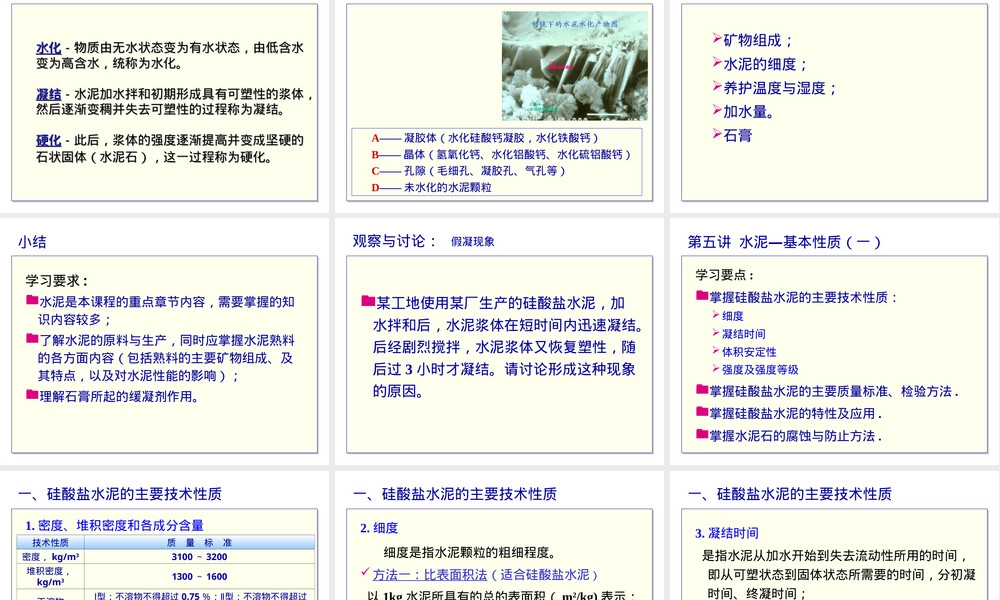Click the underlined term 水化
This screenshot has width=1000, height=600.
(48, 48)
